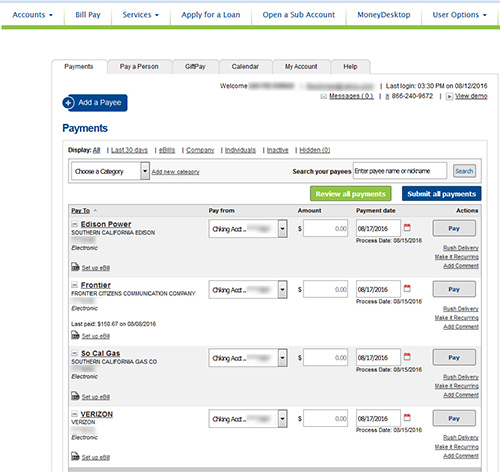Open the Calendar tab
This screenshot has width=500, height=474.
pyautogui.click(x=245, y=67)
